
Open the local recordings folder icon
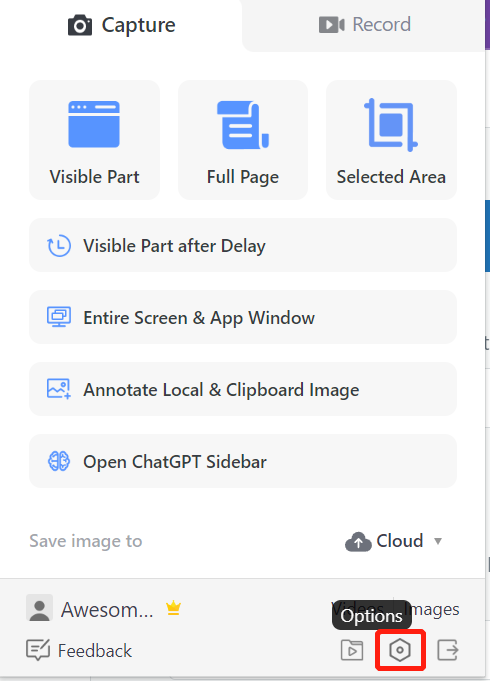[352, 650]
